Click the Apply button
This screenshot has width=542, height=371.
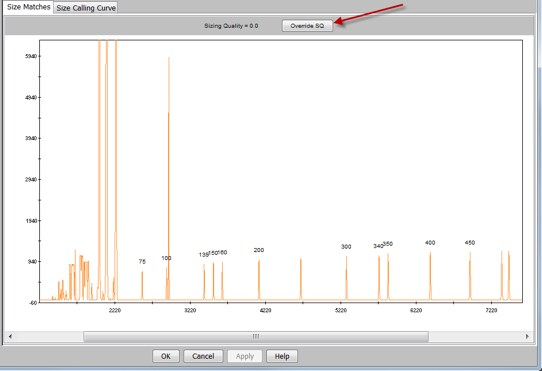pyautogui.click(x=245, y=356)
